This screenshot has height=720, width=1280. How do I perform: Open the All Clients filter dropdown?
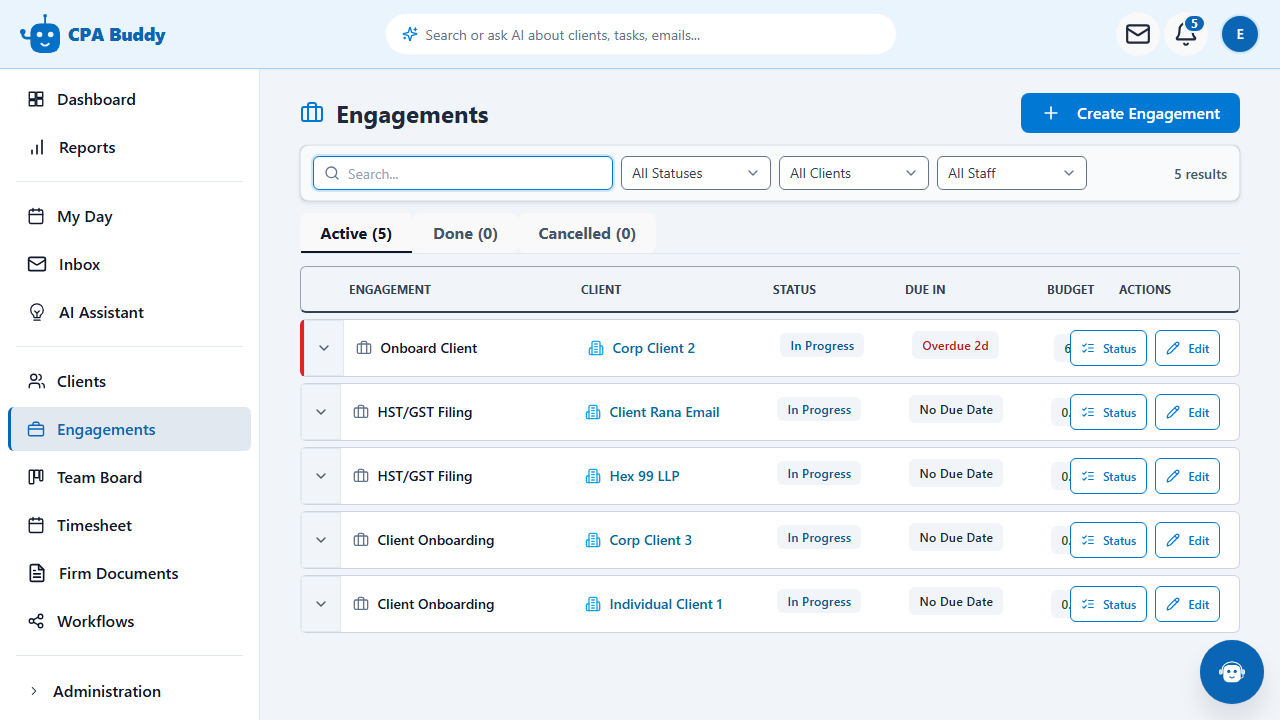coord(854,173)
